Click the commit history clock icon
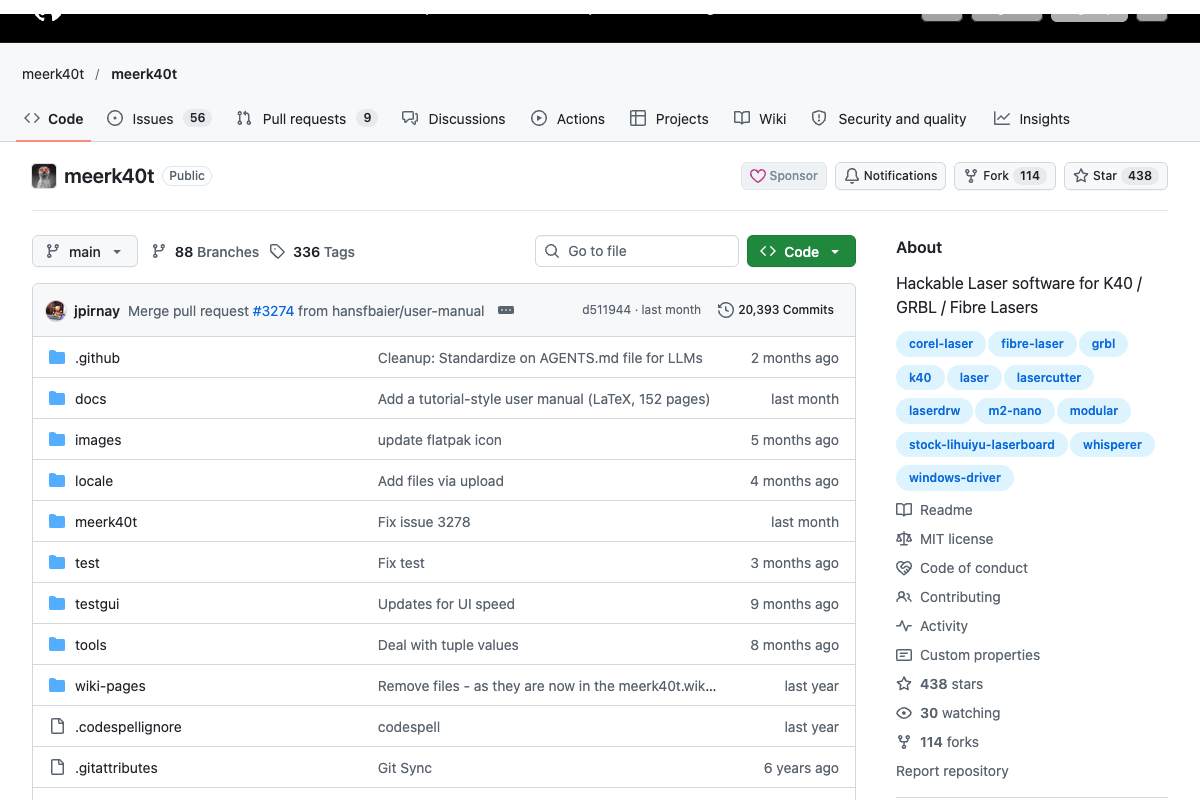1200x800 pixels. (x=726, y=310)
